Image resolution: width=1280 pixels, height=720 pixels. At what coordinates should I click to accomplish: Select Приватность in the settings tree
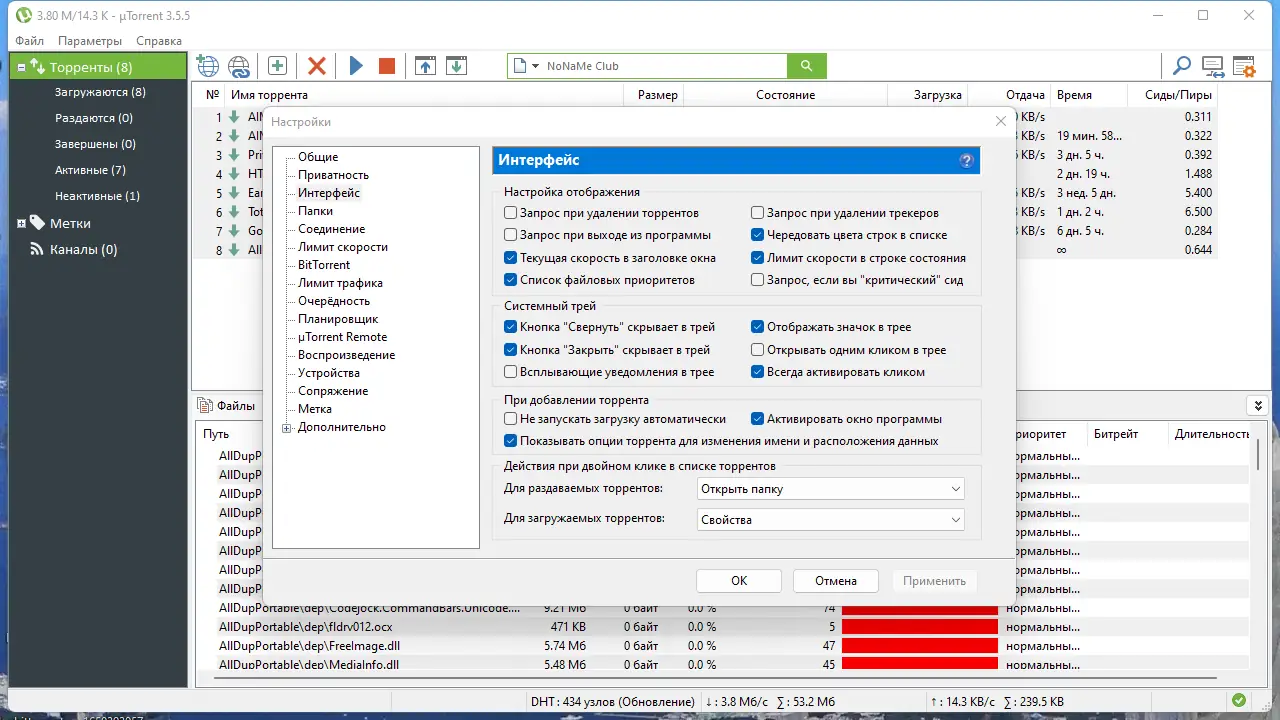333,175
